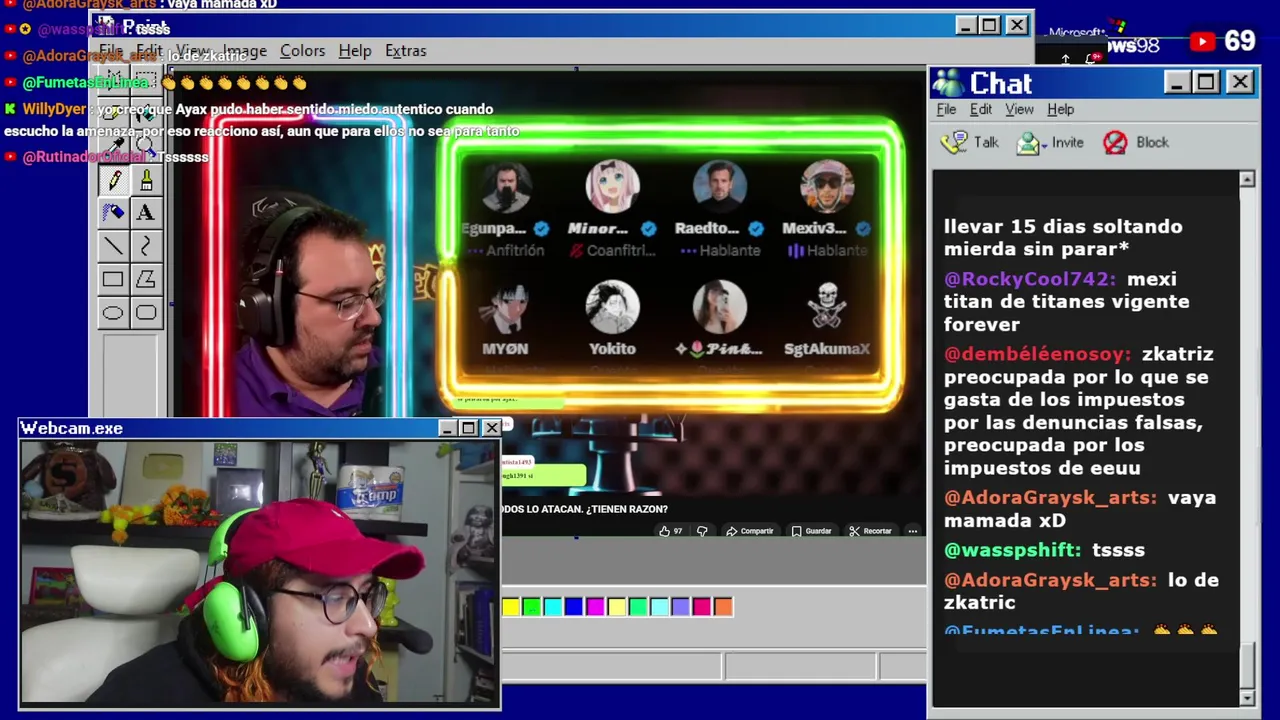Click the Talk phone icon in Chat

point(955,142)
